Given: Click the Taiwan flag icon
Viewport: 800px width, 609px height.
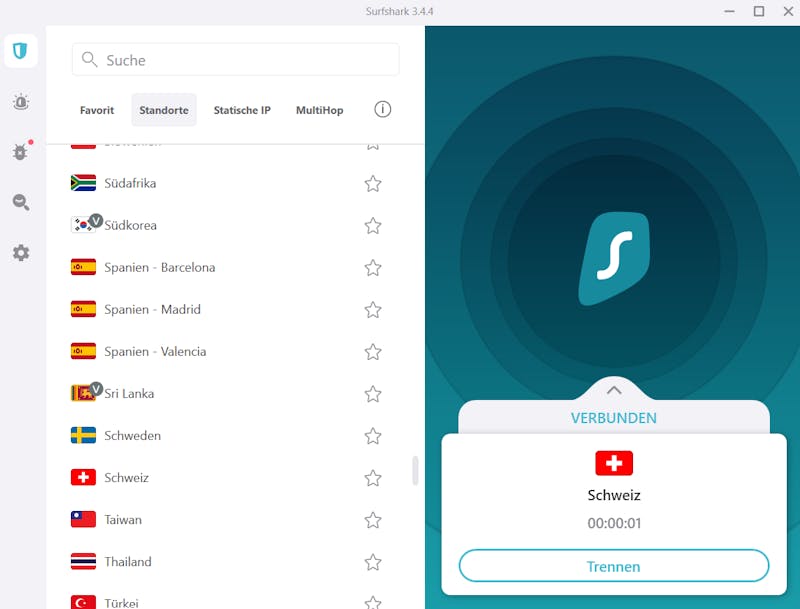Looking at the screenshot, I should pos(83,520).
